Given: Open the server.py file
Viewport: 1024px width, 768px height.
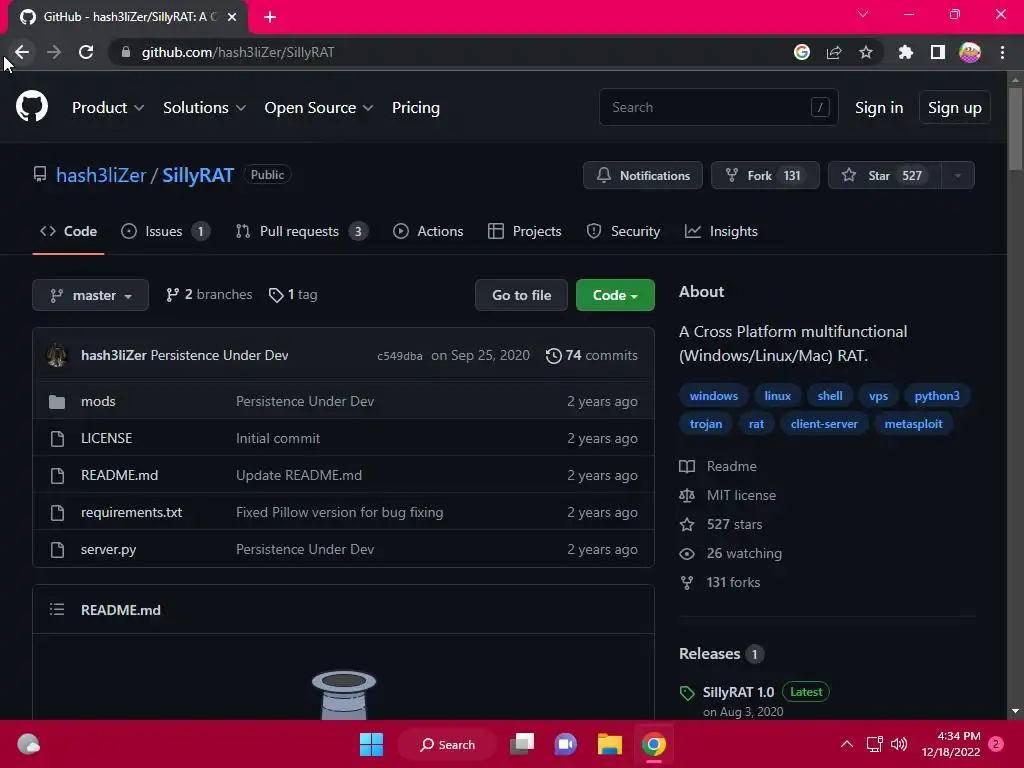Looking at the screenshot, I should 108,549.
